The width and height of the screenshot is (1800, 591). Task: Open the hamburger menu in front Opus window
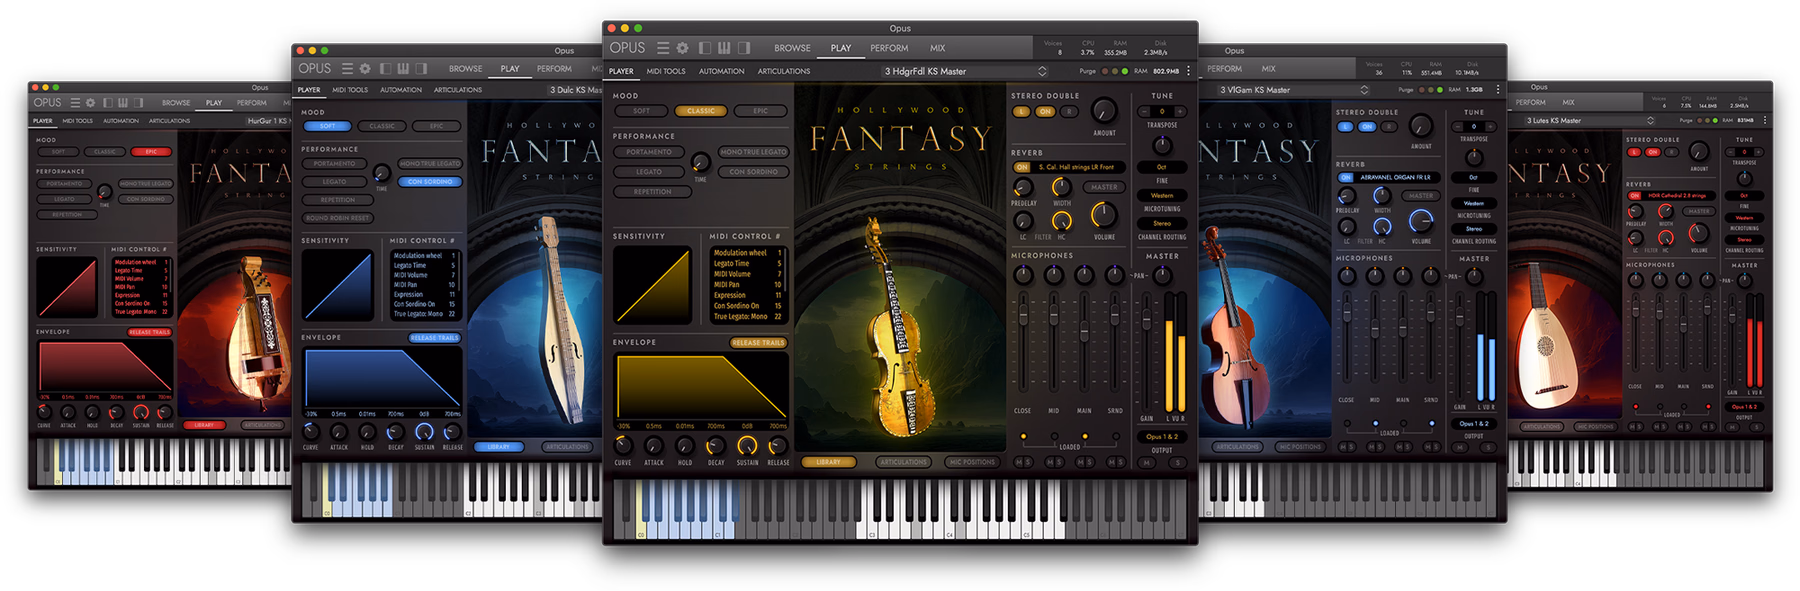[x=663, y=48]
